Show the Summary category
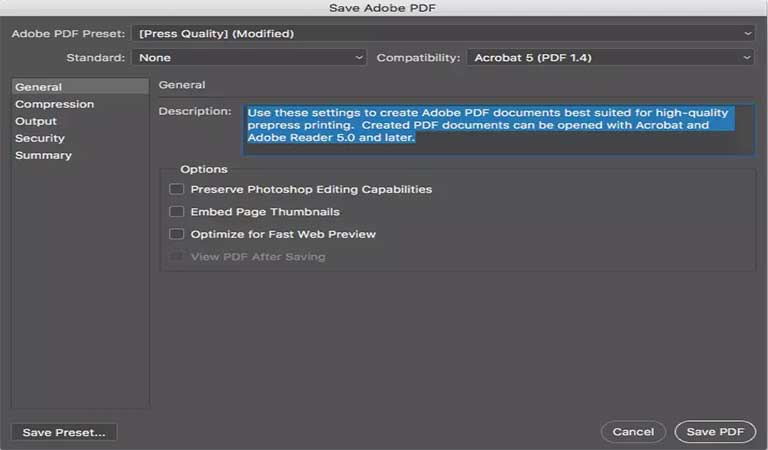The height and width of the screenshot is (450, 768). pos(43,155)
